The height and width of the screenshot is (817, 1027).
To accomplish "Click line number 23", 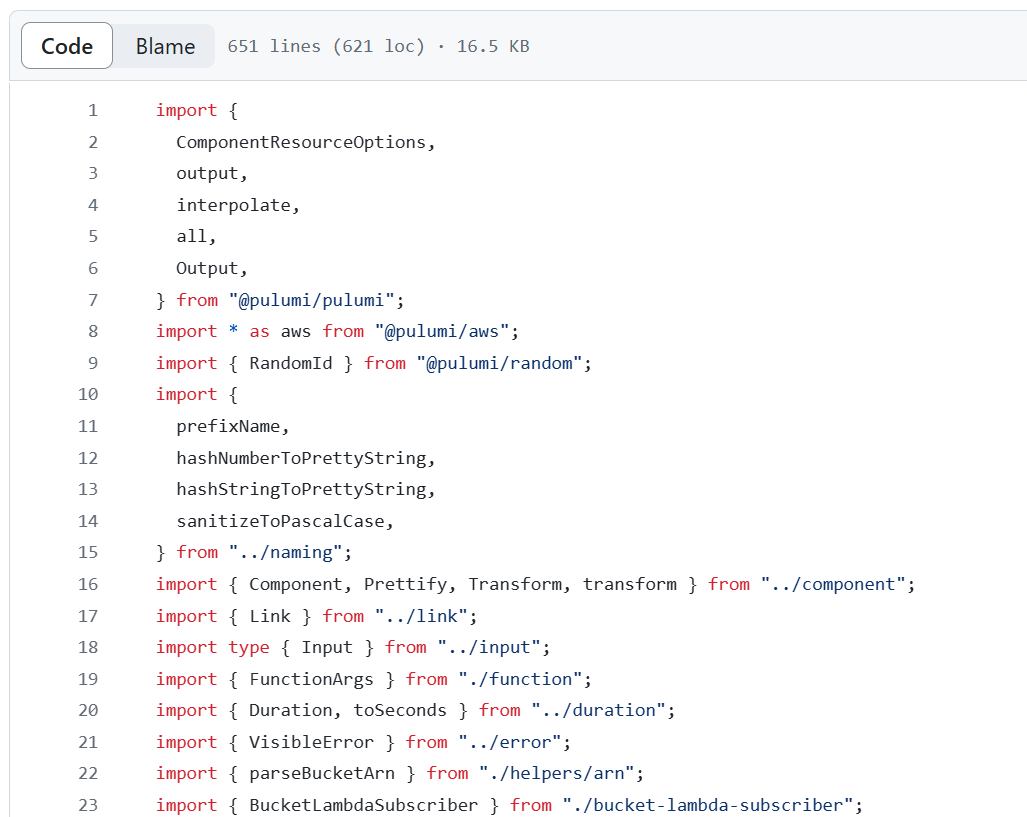I will [x=87, y=805].
